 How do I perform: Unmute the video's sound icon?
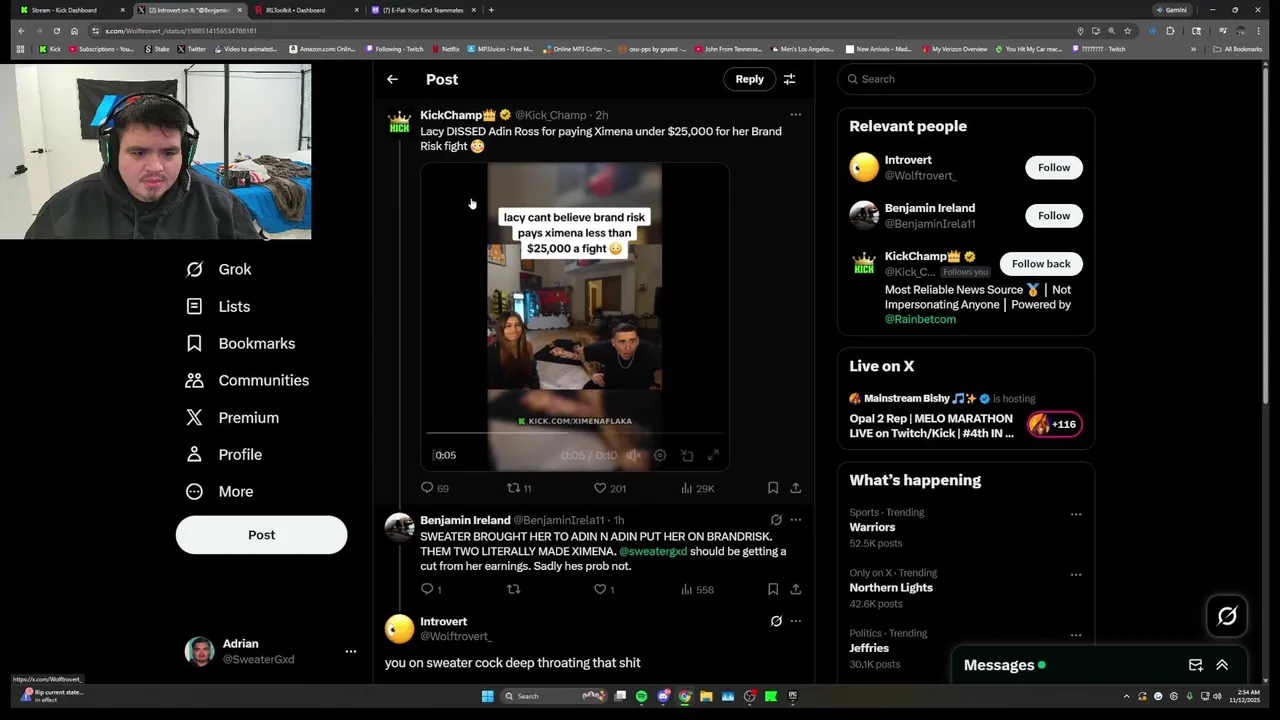(633, 455)
